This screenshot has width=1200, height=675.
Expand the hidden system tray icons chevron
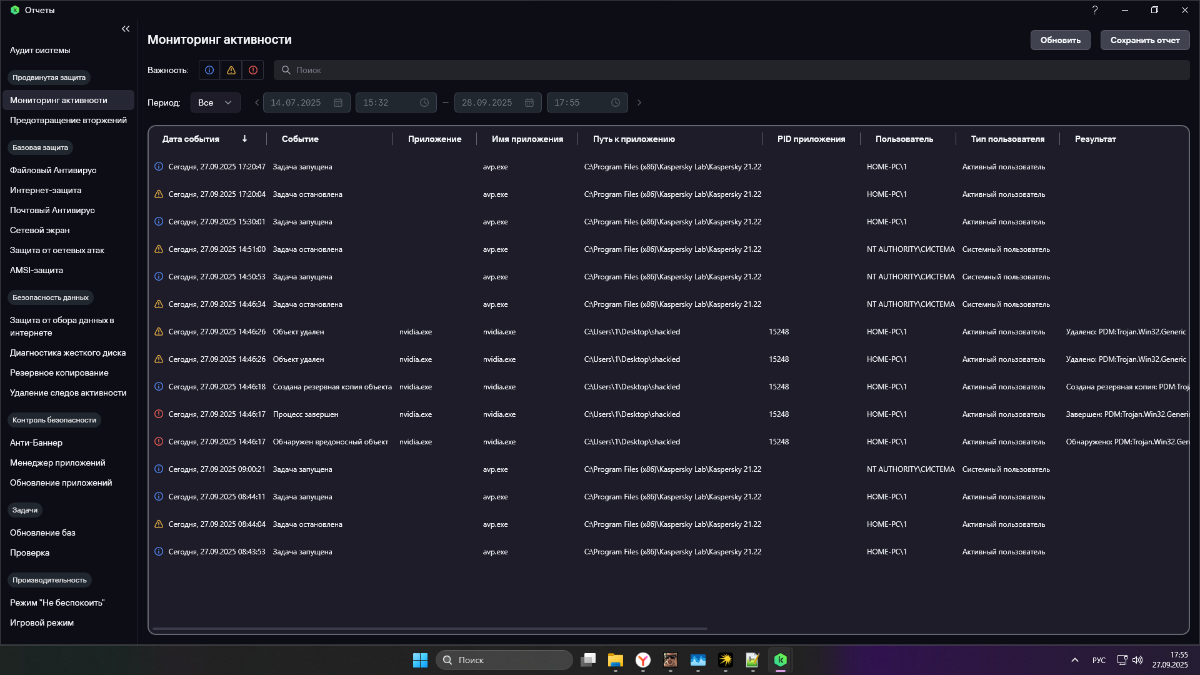click(1075, 660)
